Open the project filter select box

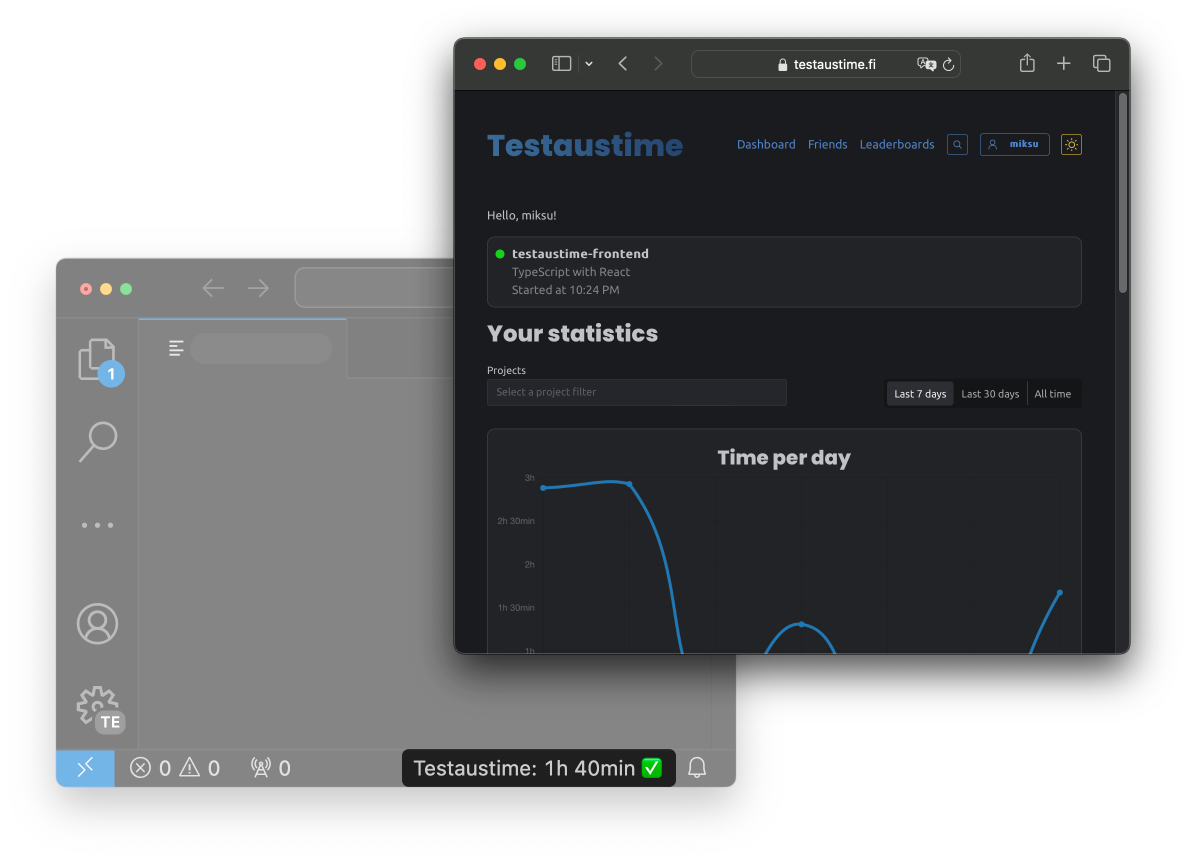tap(637, 392)
